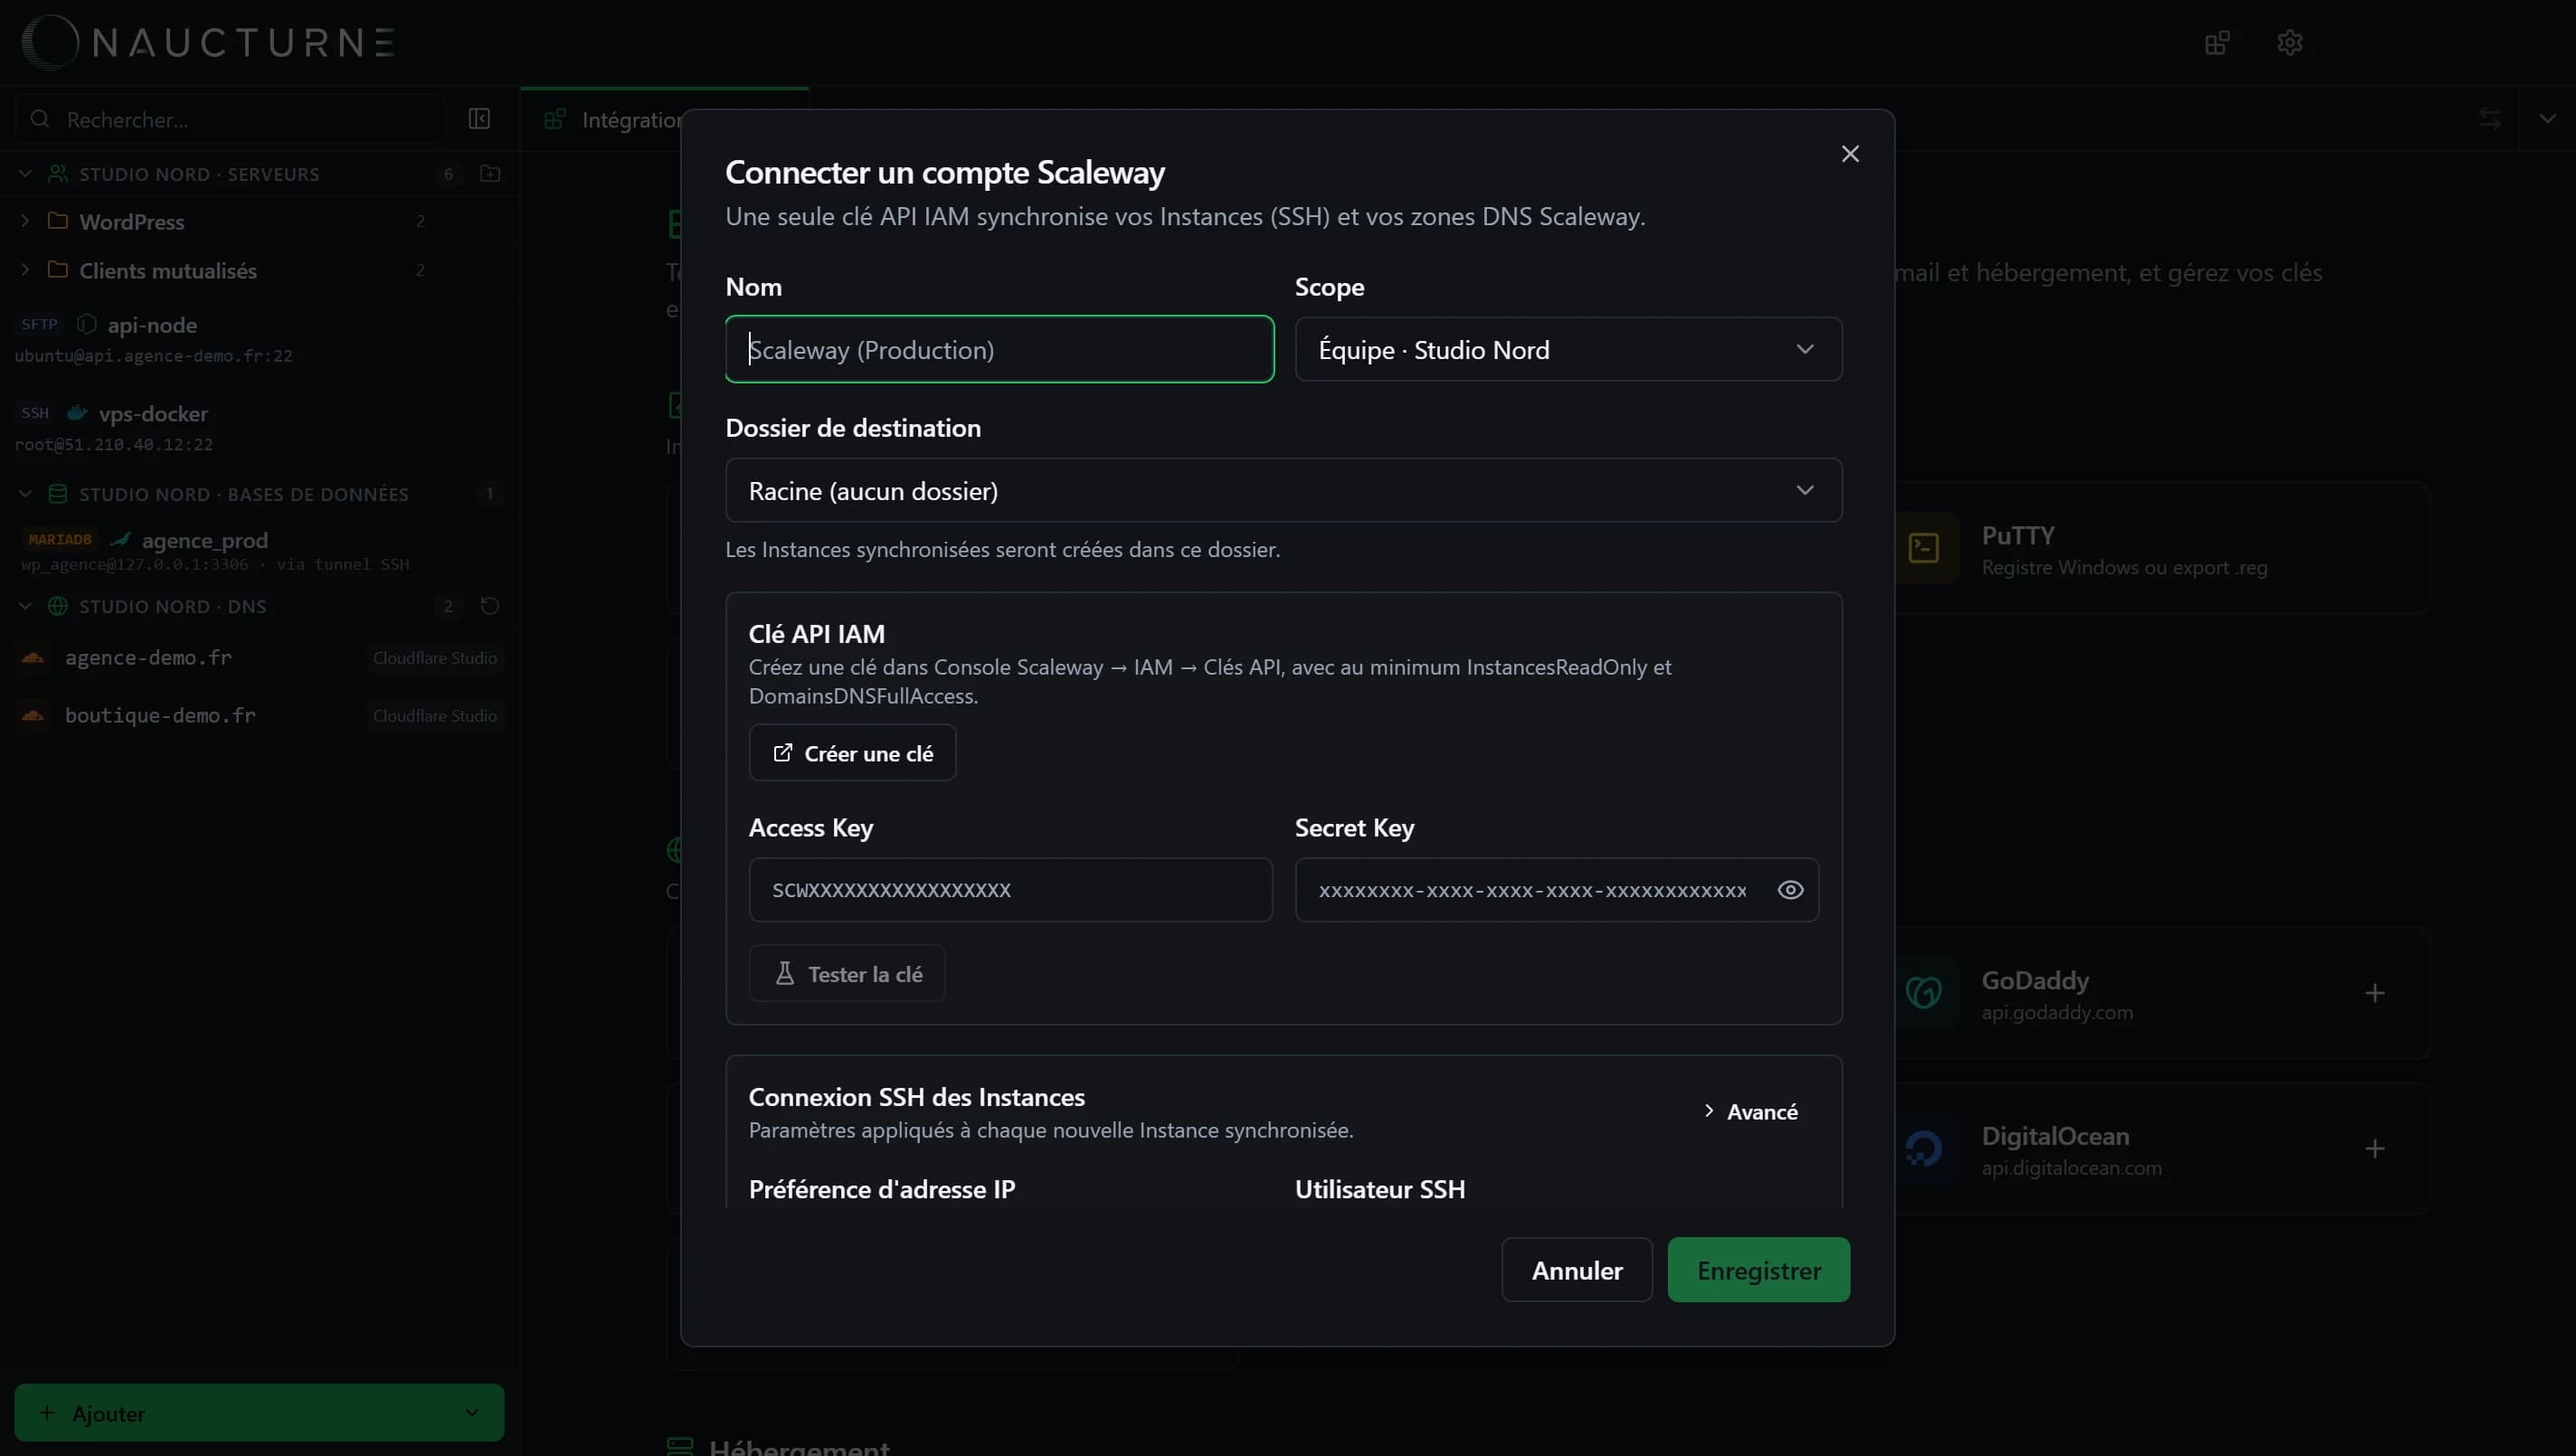Image resolution: width=2576 pixels, height=1456 pixels.
Task: Click the Tester la clé button
Action: click(847, 973)
